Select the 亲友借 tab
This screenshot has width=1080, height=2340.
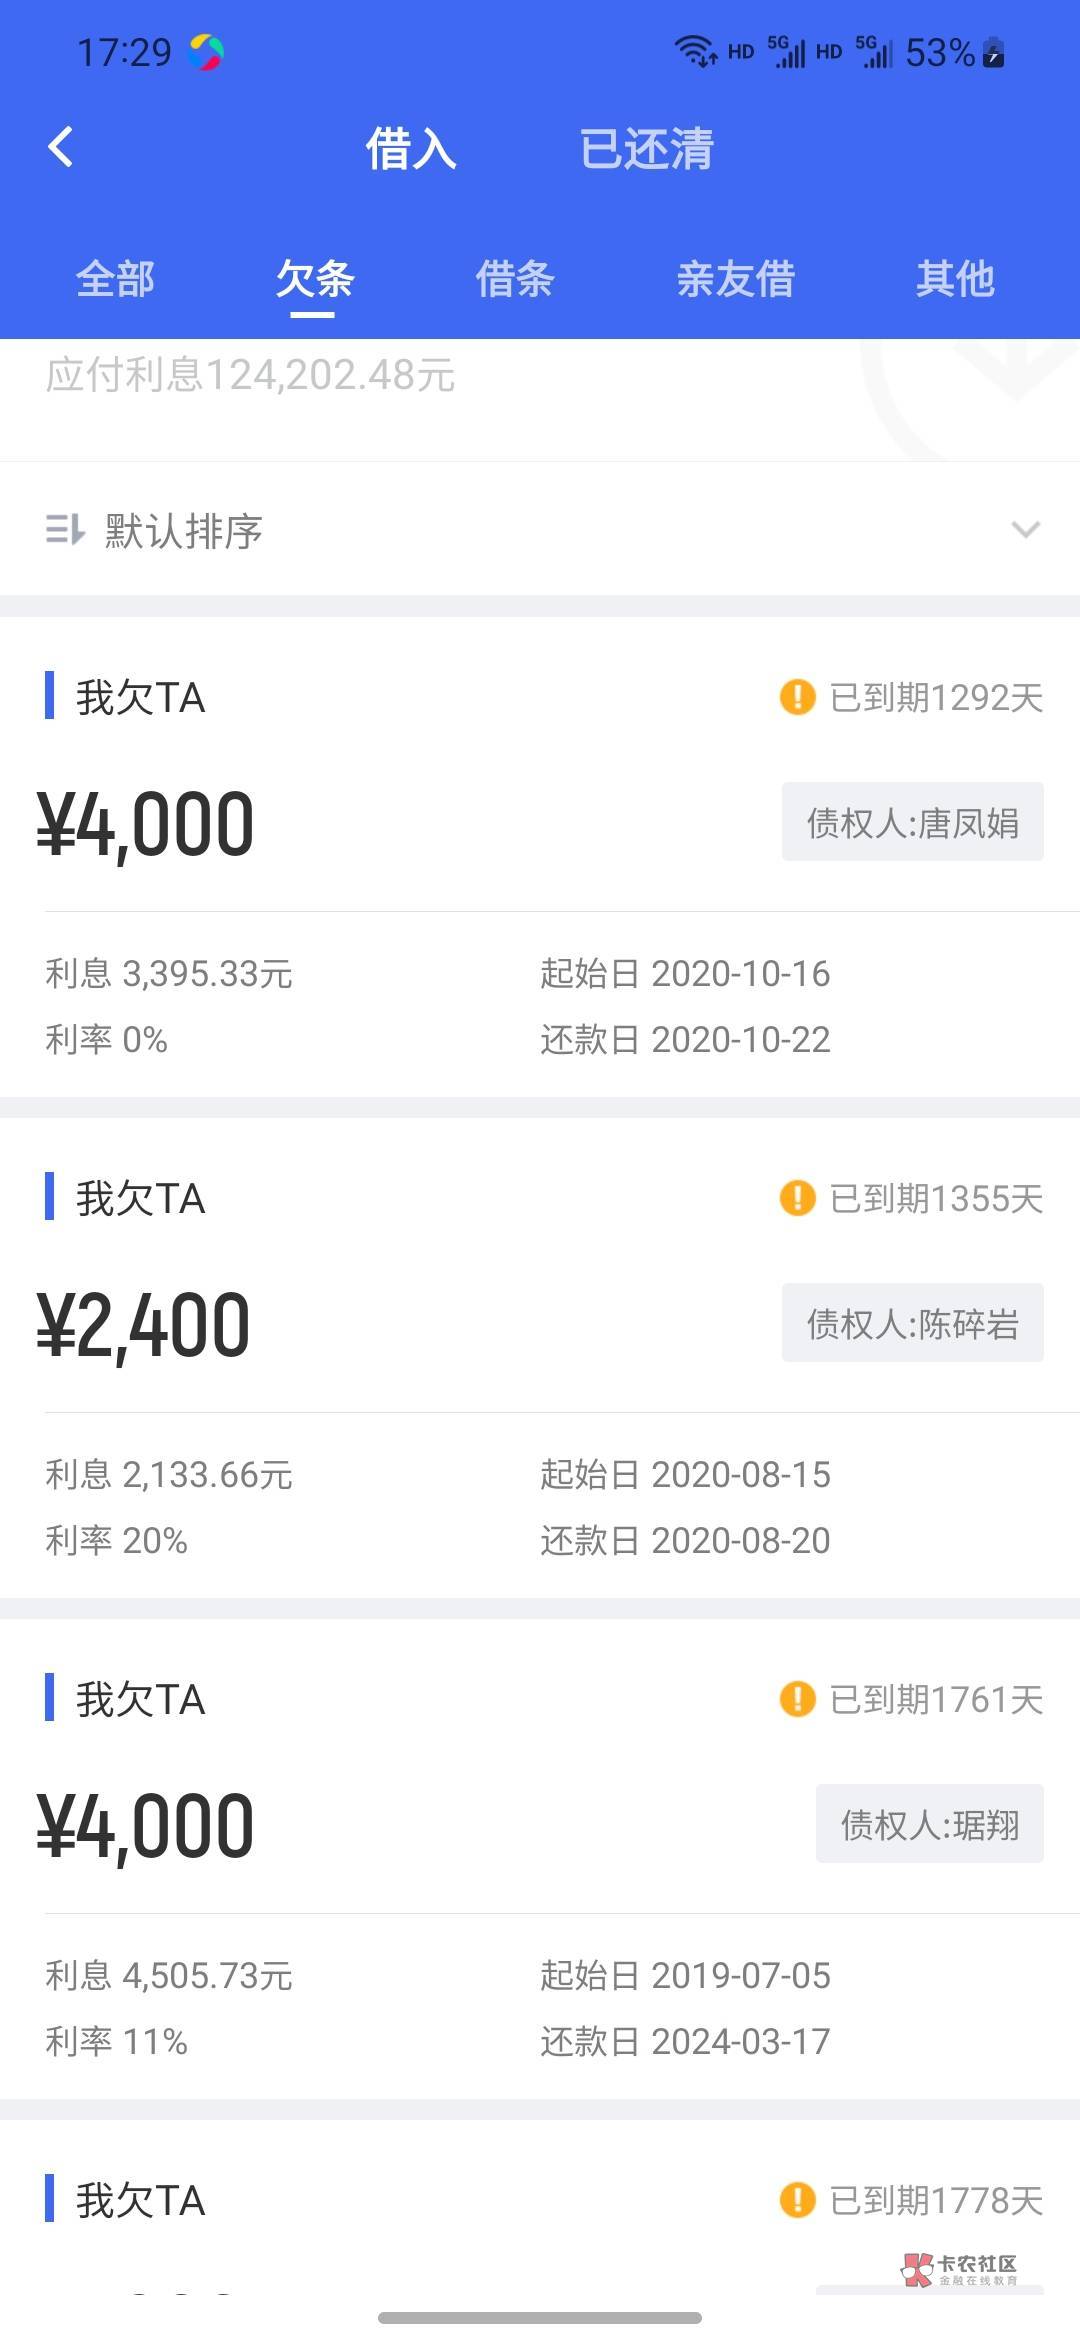(736, 279)
